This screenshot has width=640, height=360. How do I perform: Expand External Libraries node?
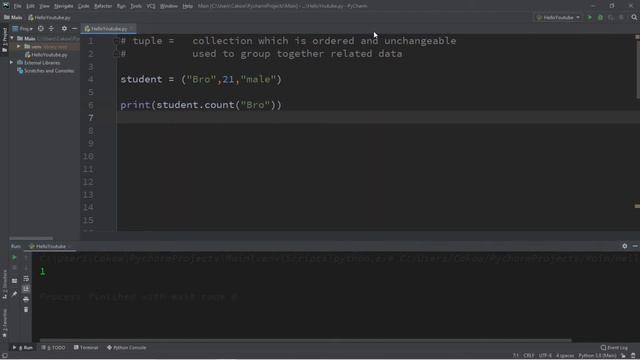[x=12, y=63]
